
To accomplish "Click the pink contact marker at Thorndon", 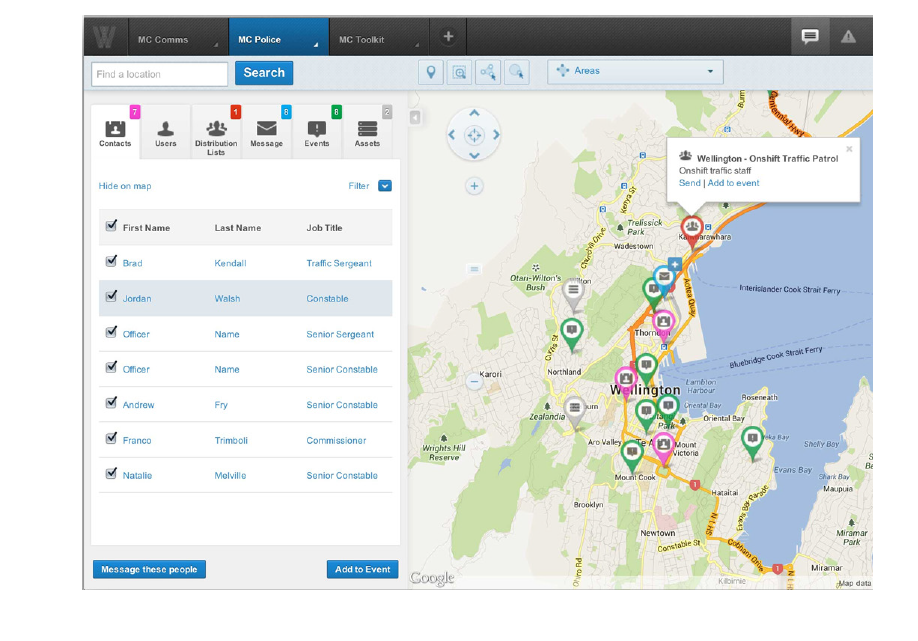I will (x=663, y=321).
